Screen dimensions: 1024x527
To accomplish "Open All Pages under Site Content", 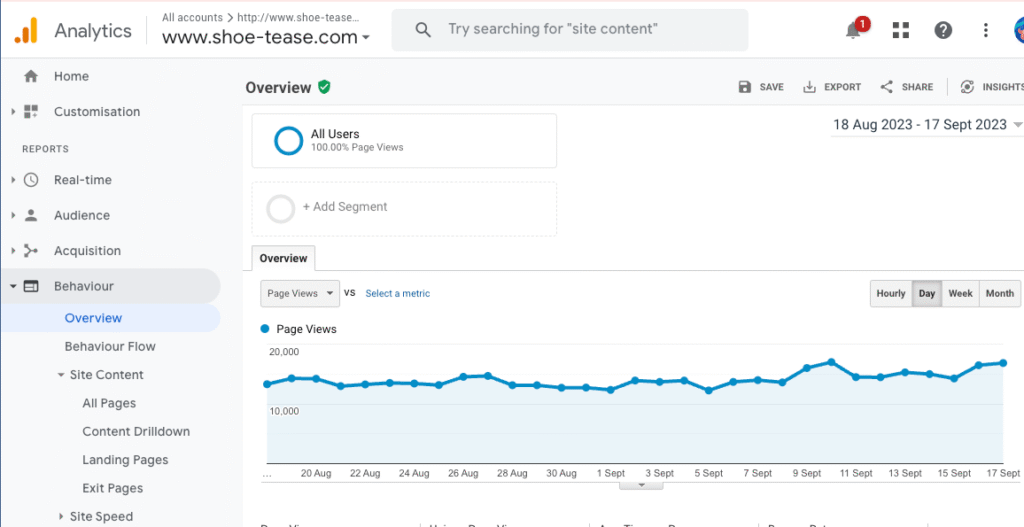I will click(x=109, y=403).
